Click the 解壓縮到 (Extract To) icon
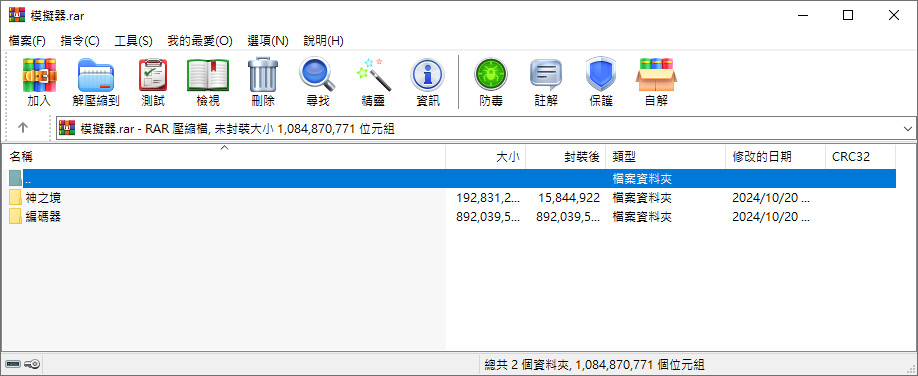Viewport: 918px width, 376px height. click(95, 75)
